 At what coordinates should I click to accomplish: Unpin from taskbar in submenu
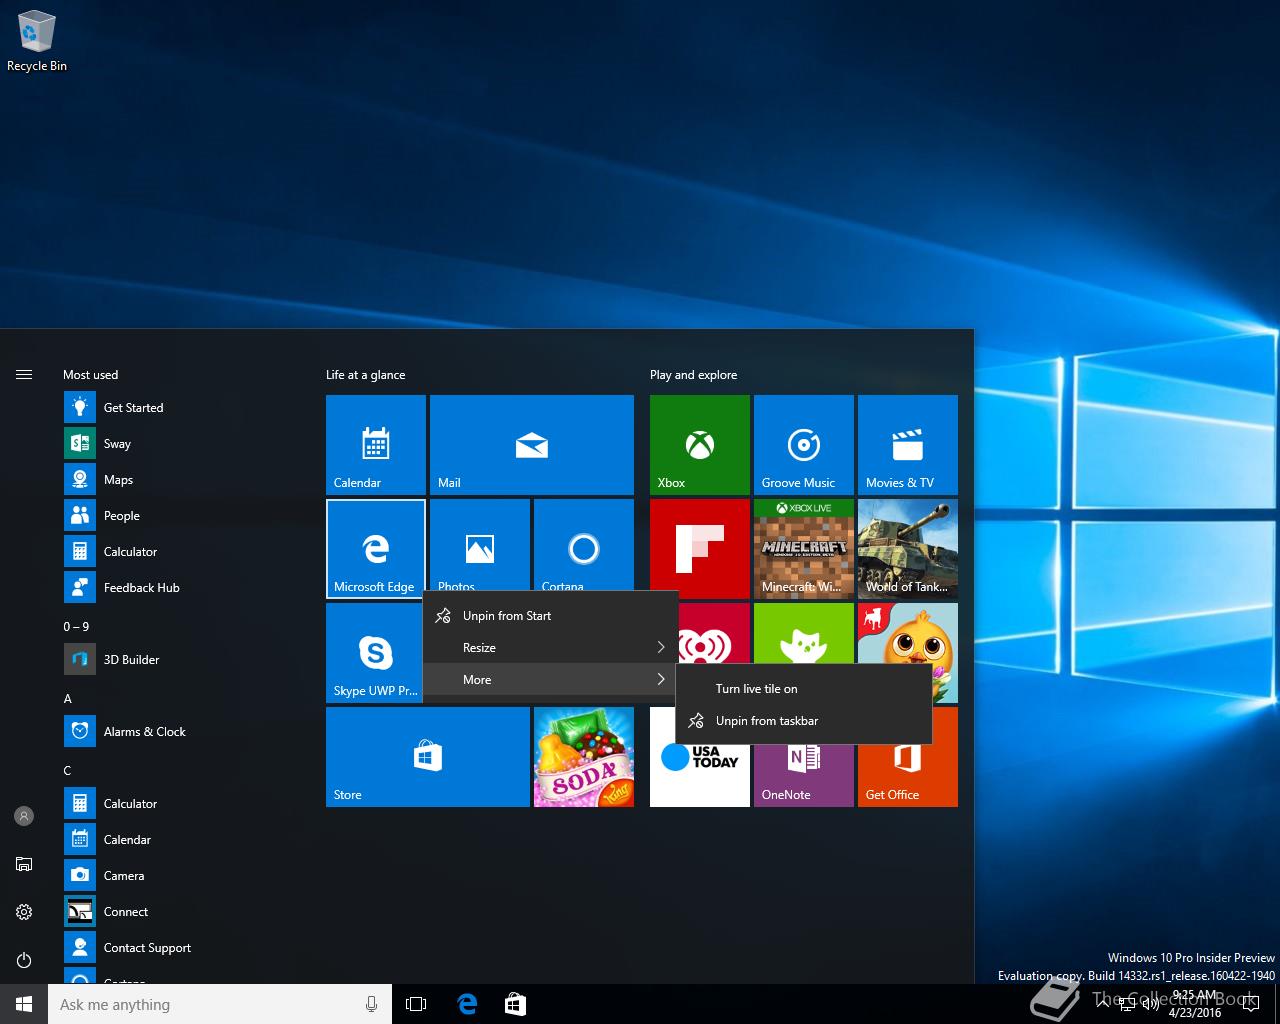coord(767,721)
